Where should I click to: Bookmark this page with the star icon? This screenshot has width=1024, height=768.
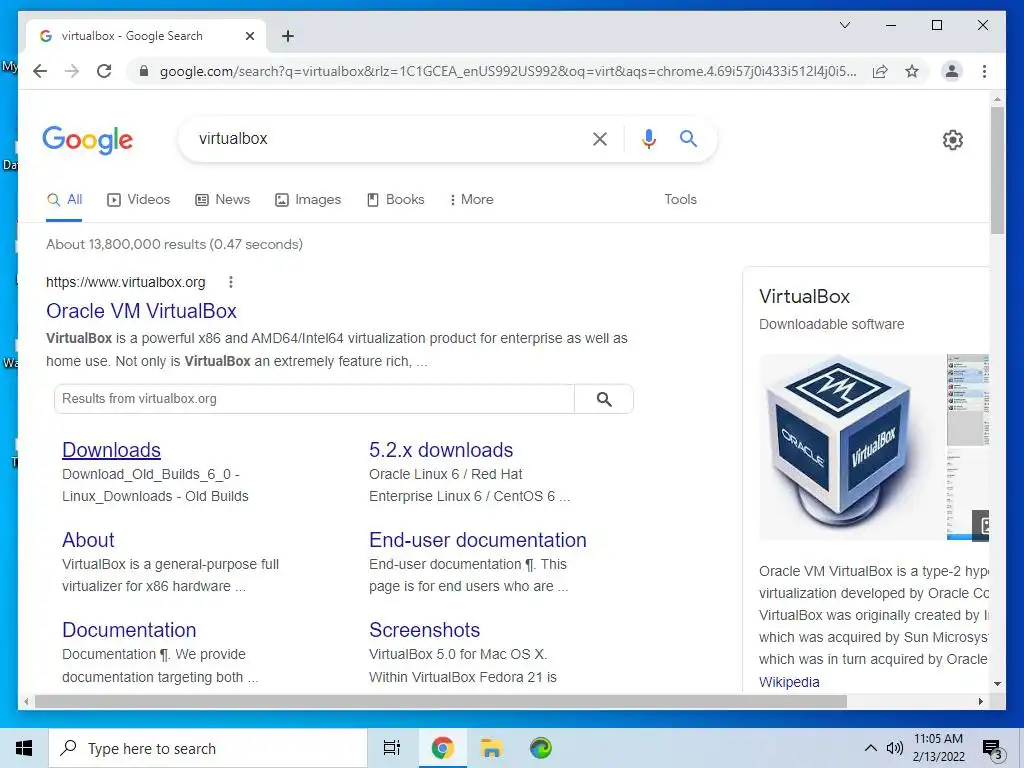coord(912,71)
